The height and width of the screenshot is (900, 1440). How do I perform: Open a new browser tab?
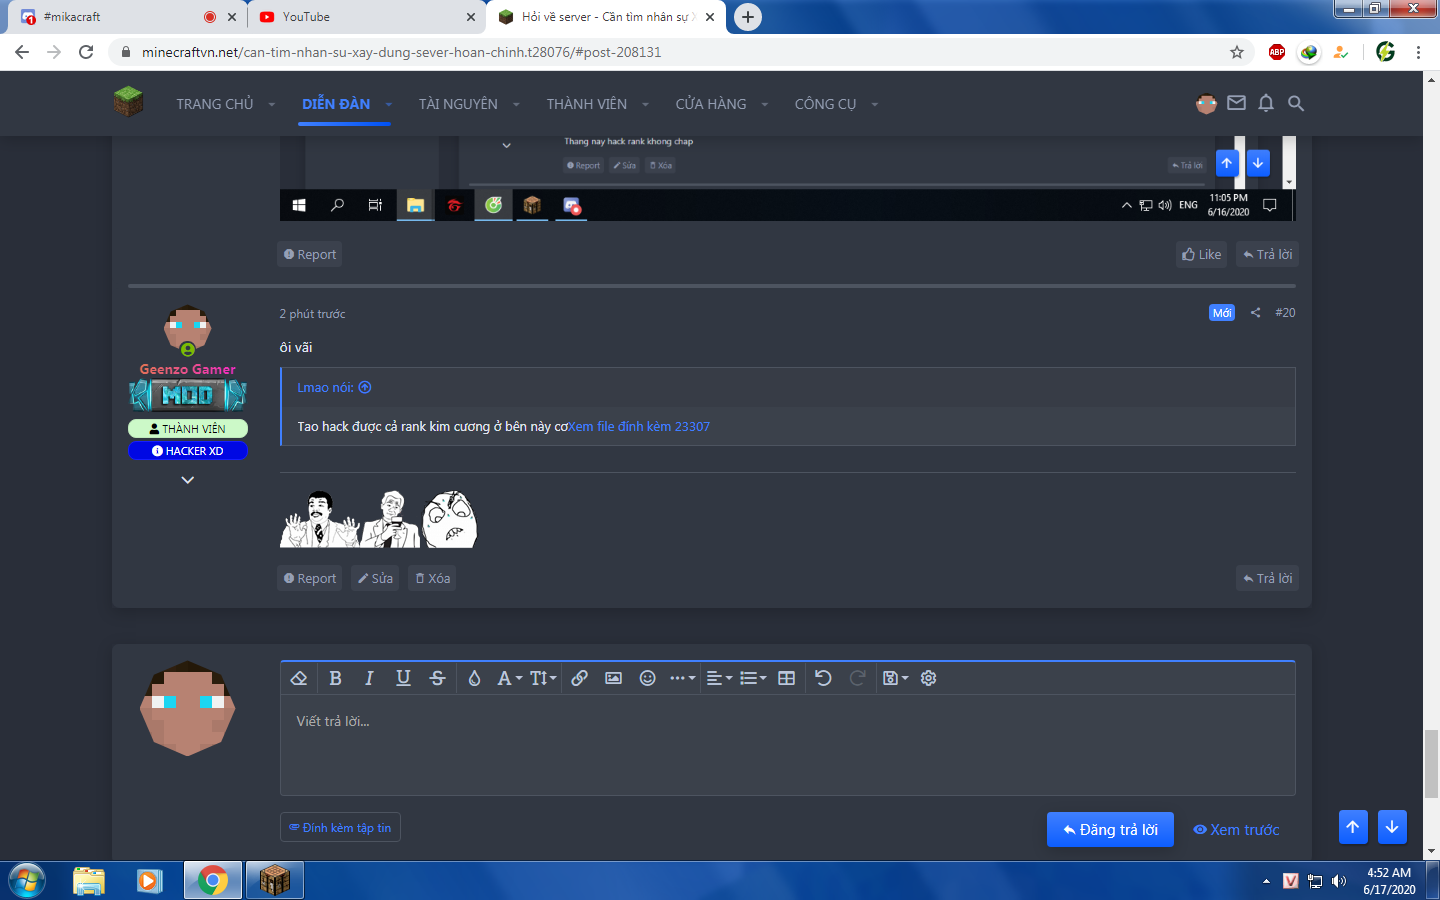click(x=748, y=17)
